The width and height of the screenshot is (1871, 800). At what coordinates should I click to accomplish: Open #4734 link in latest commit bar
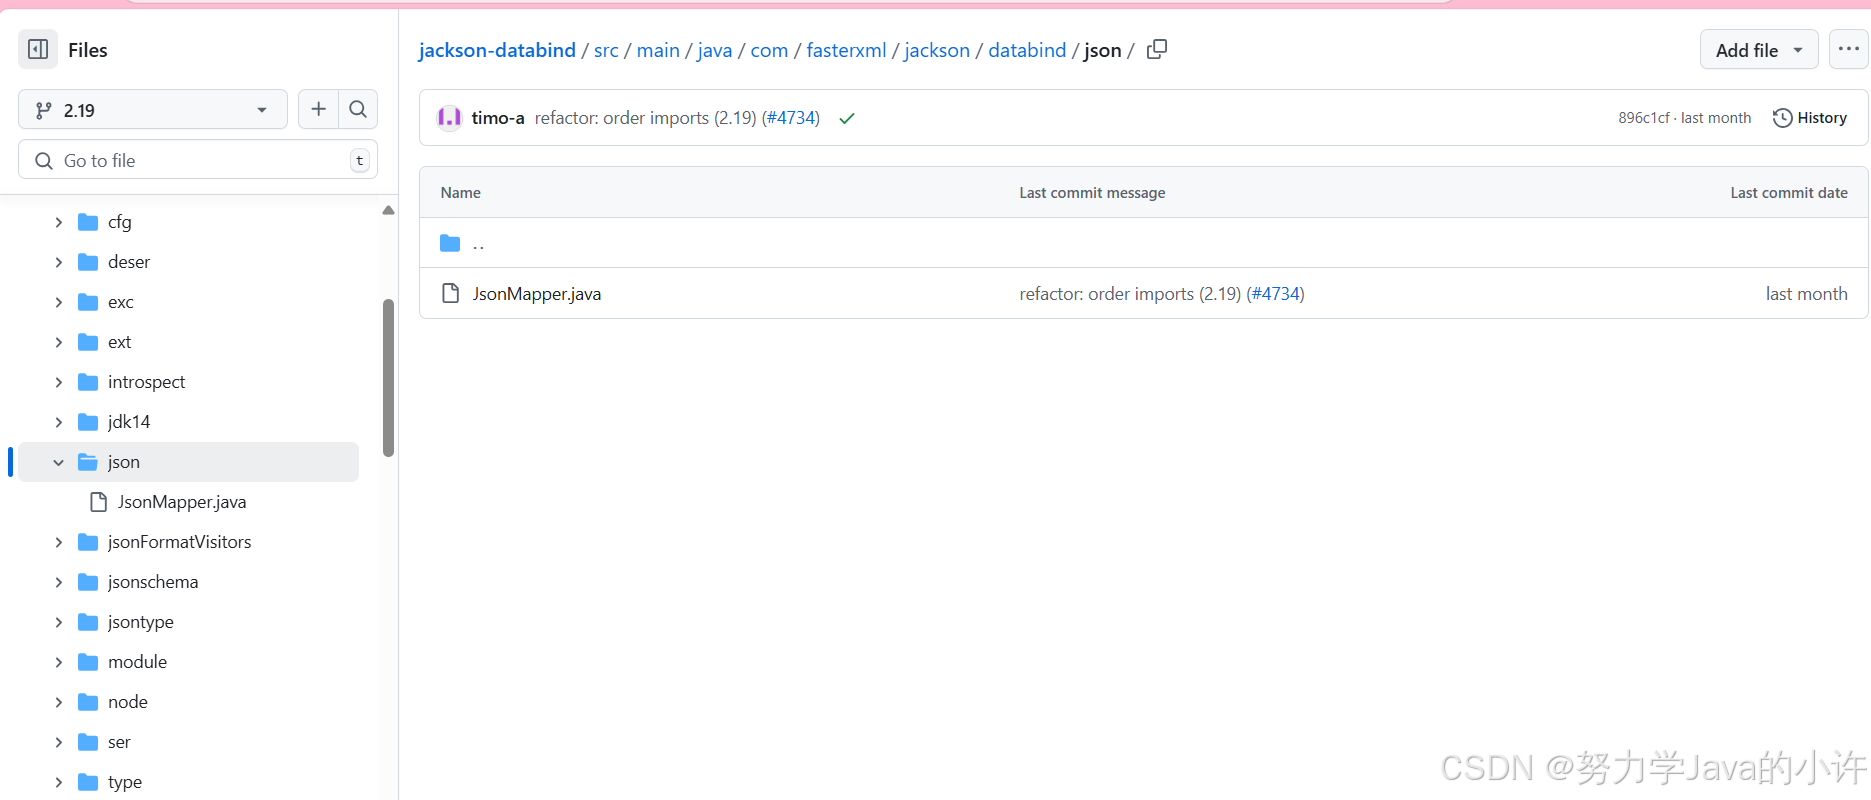tap(790, 118)
